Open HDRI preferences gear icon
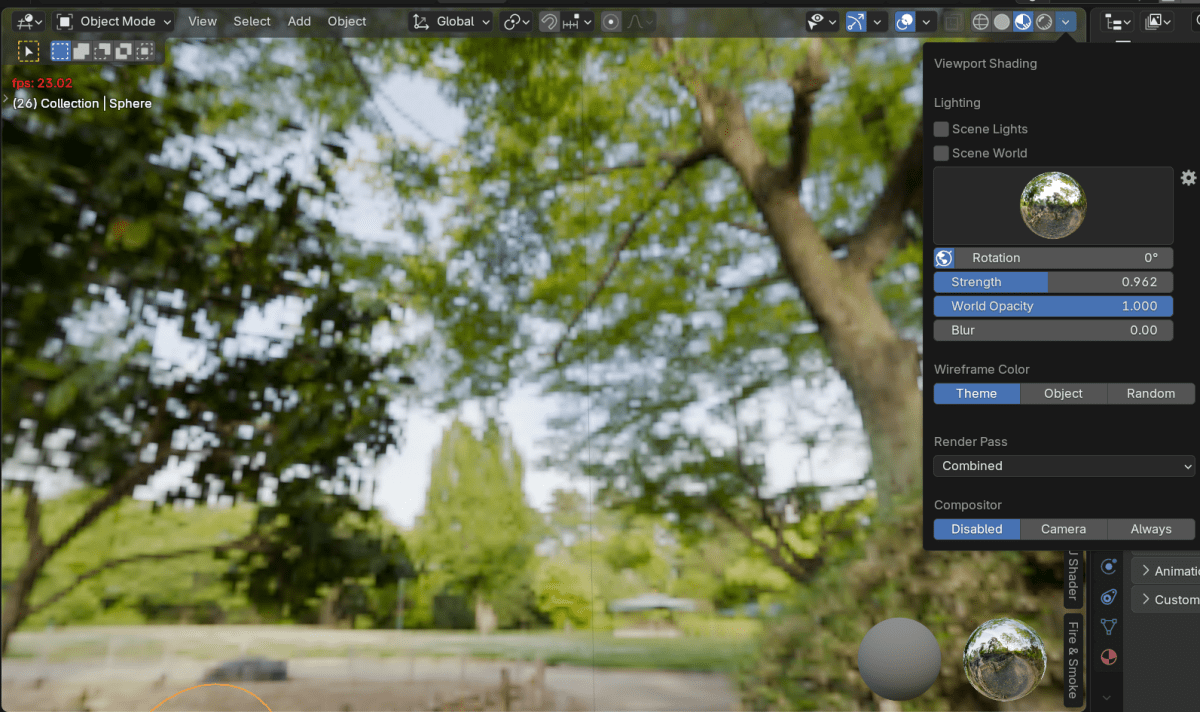 (1188, 177)
